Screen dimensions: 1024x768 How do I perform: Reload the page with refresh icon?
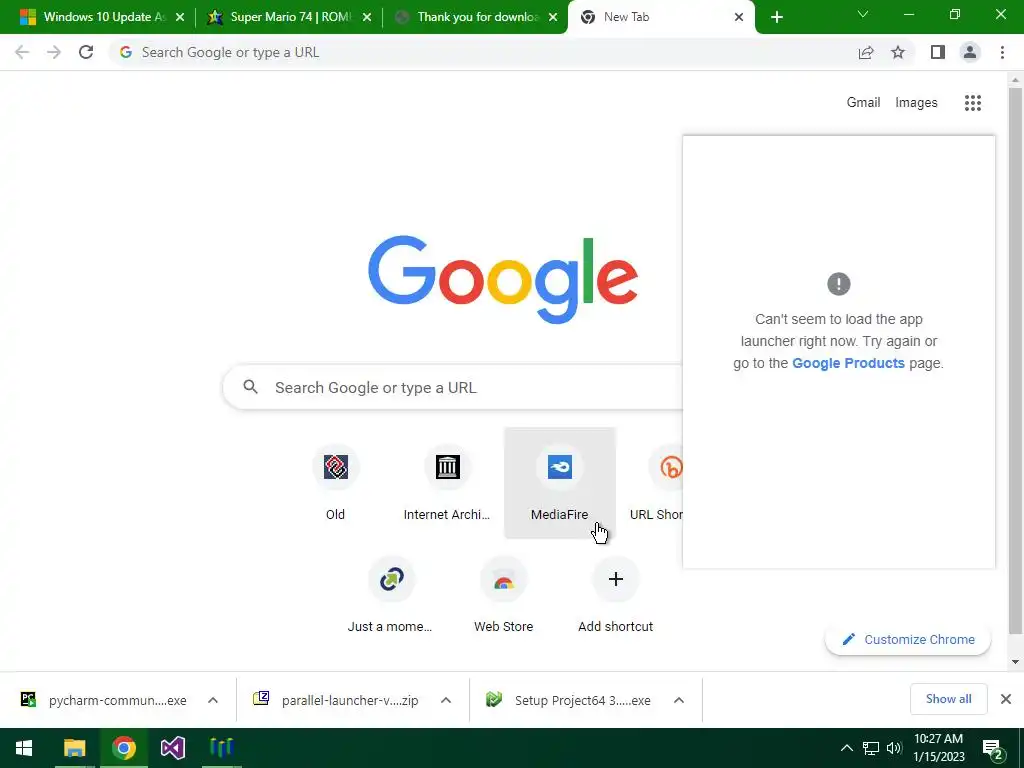pos(86,52)
